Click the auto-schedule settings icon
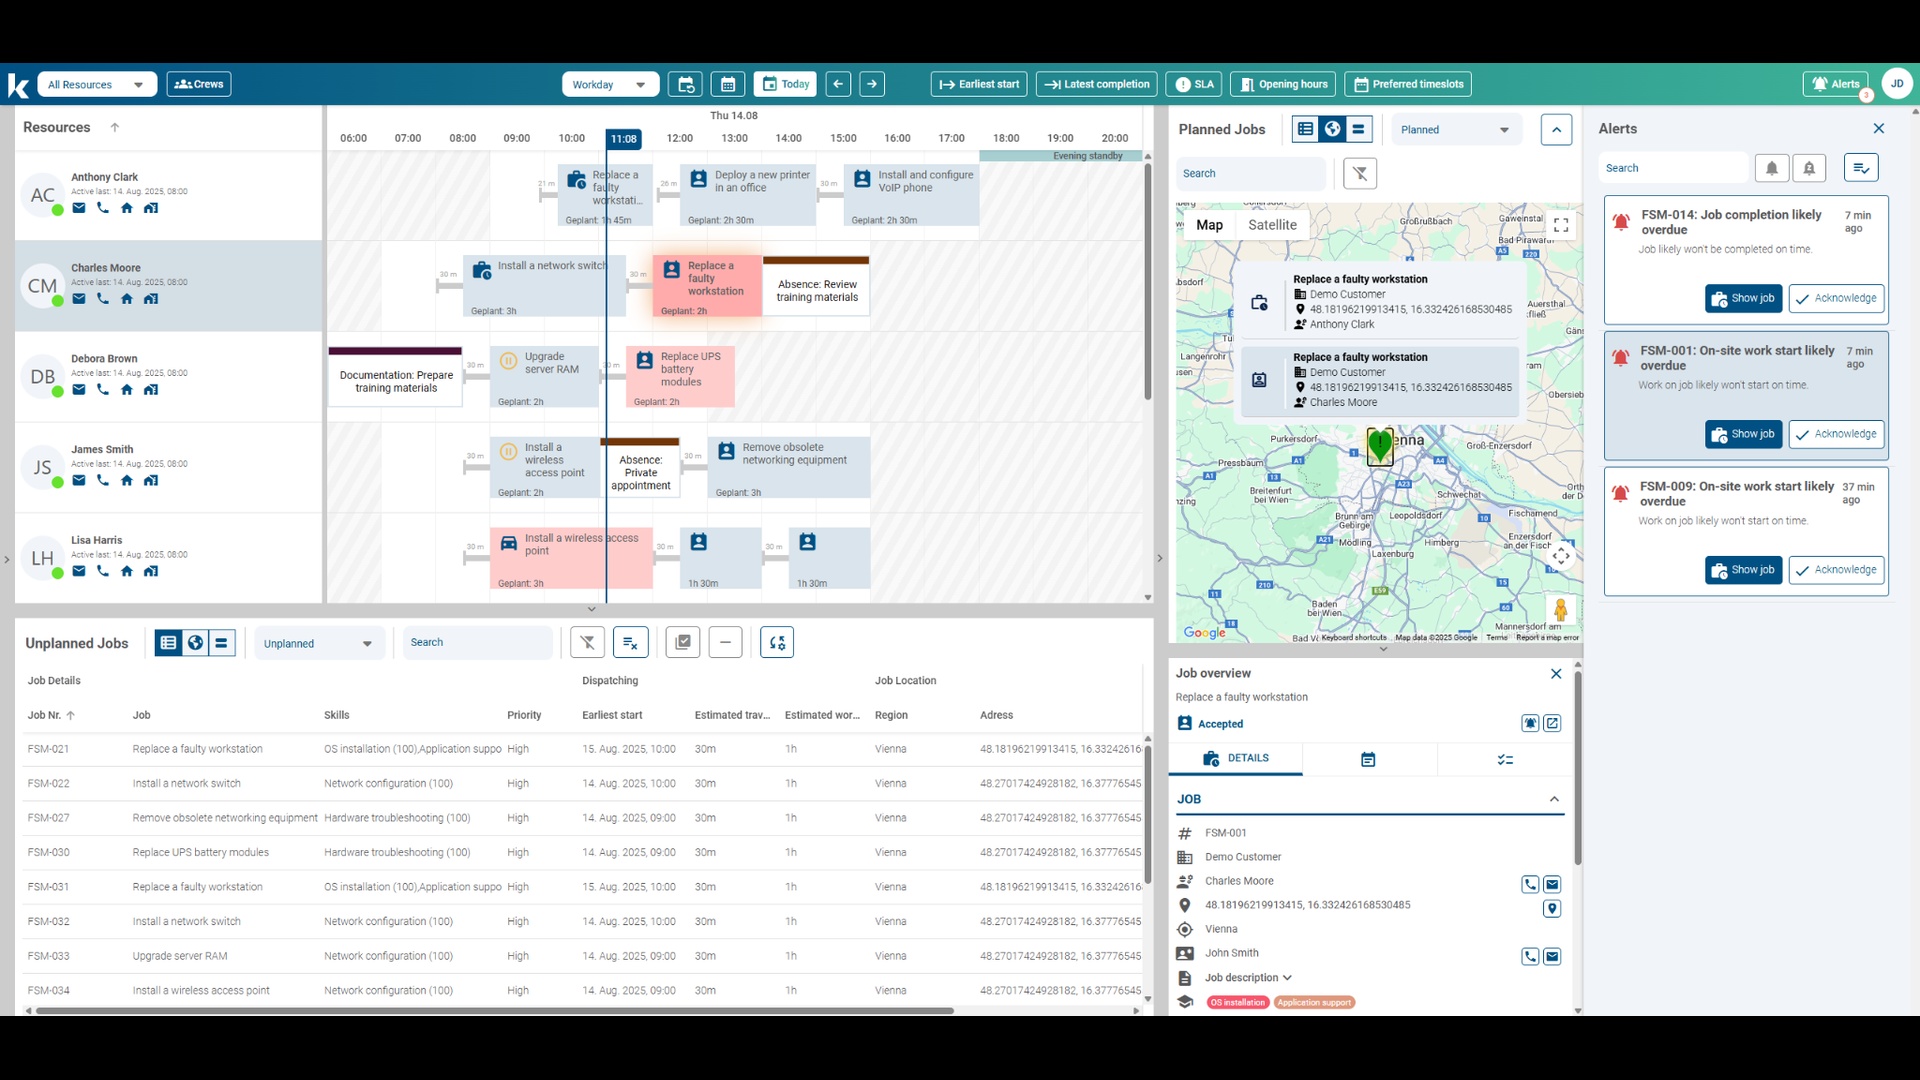Screen dimensions: 1920x1080 [777, 643]
